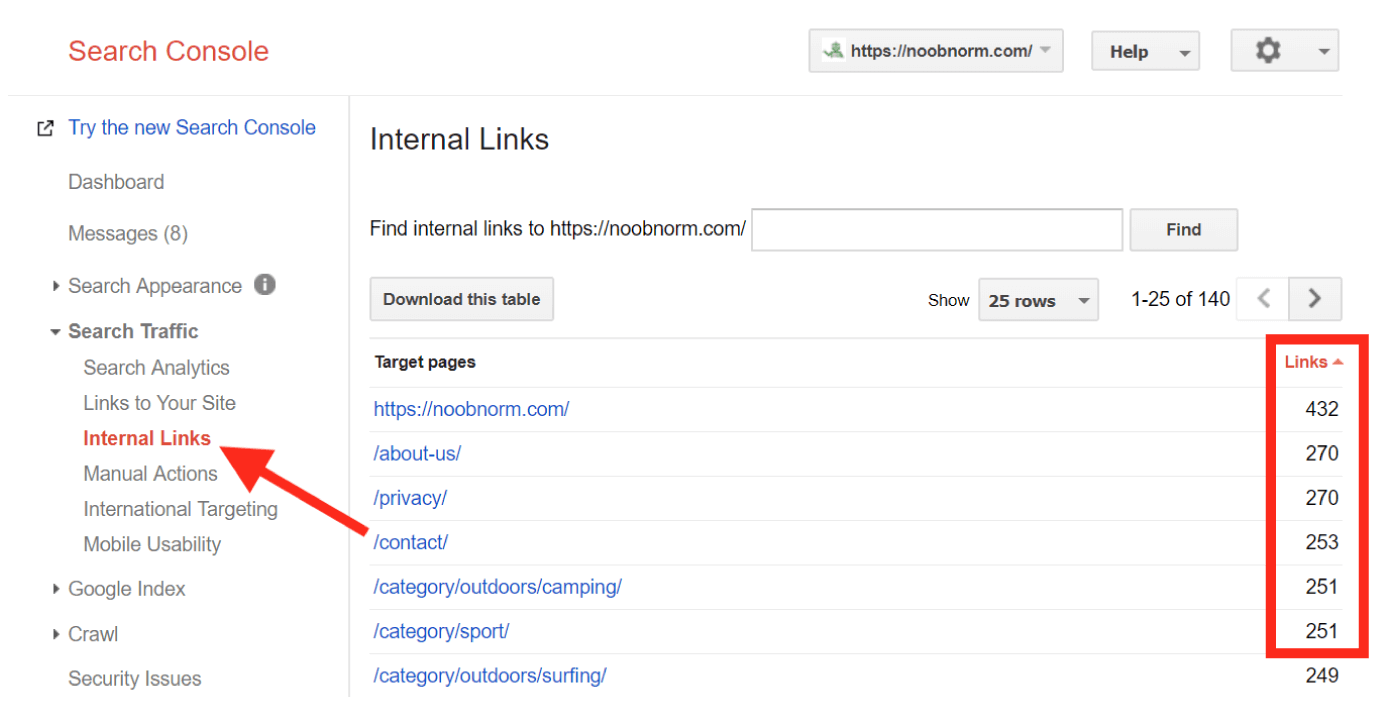The image size is (1400, 711).
Task: Sort table by Links column header
Action: [1313, 362]
